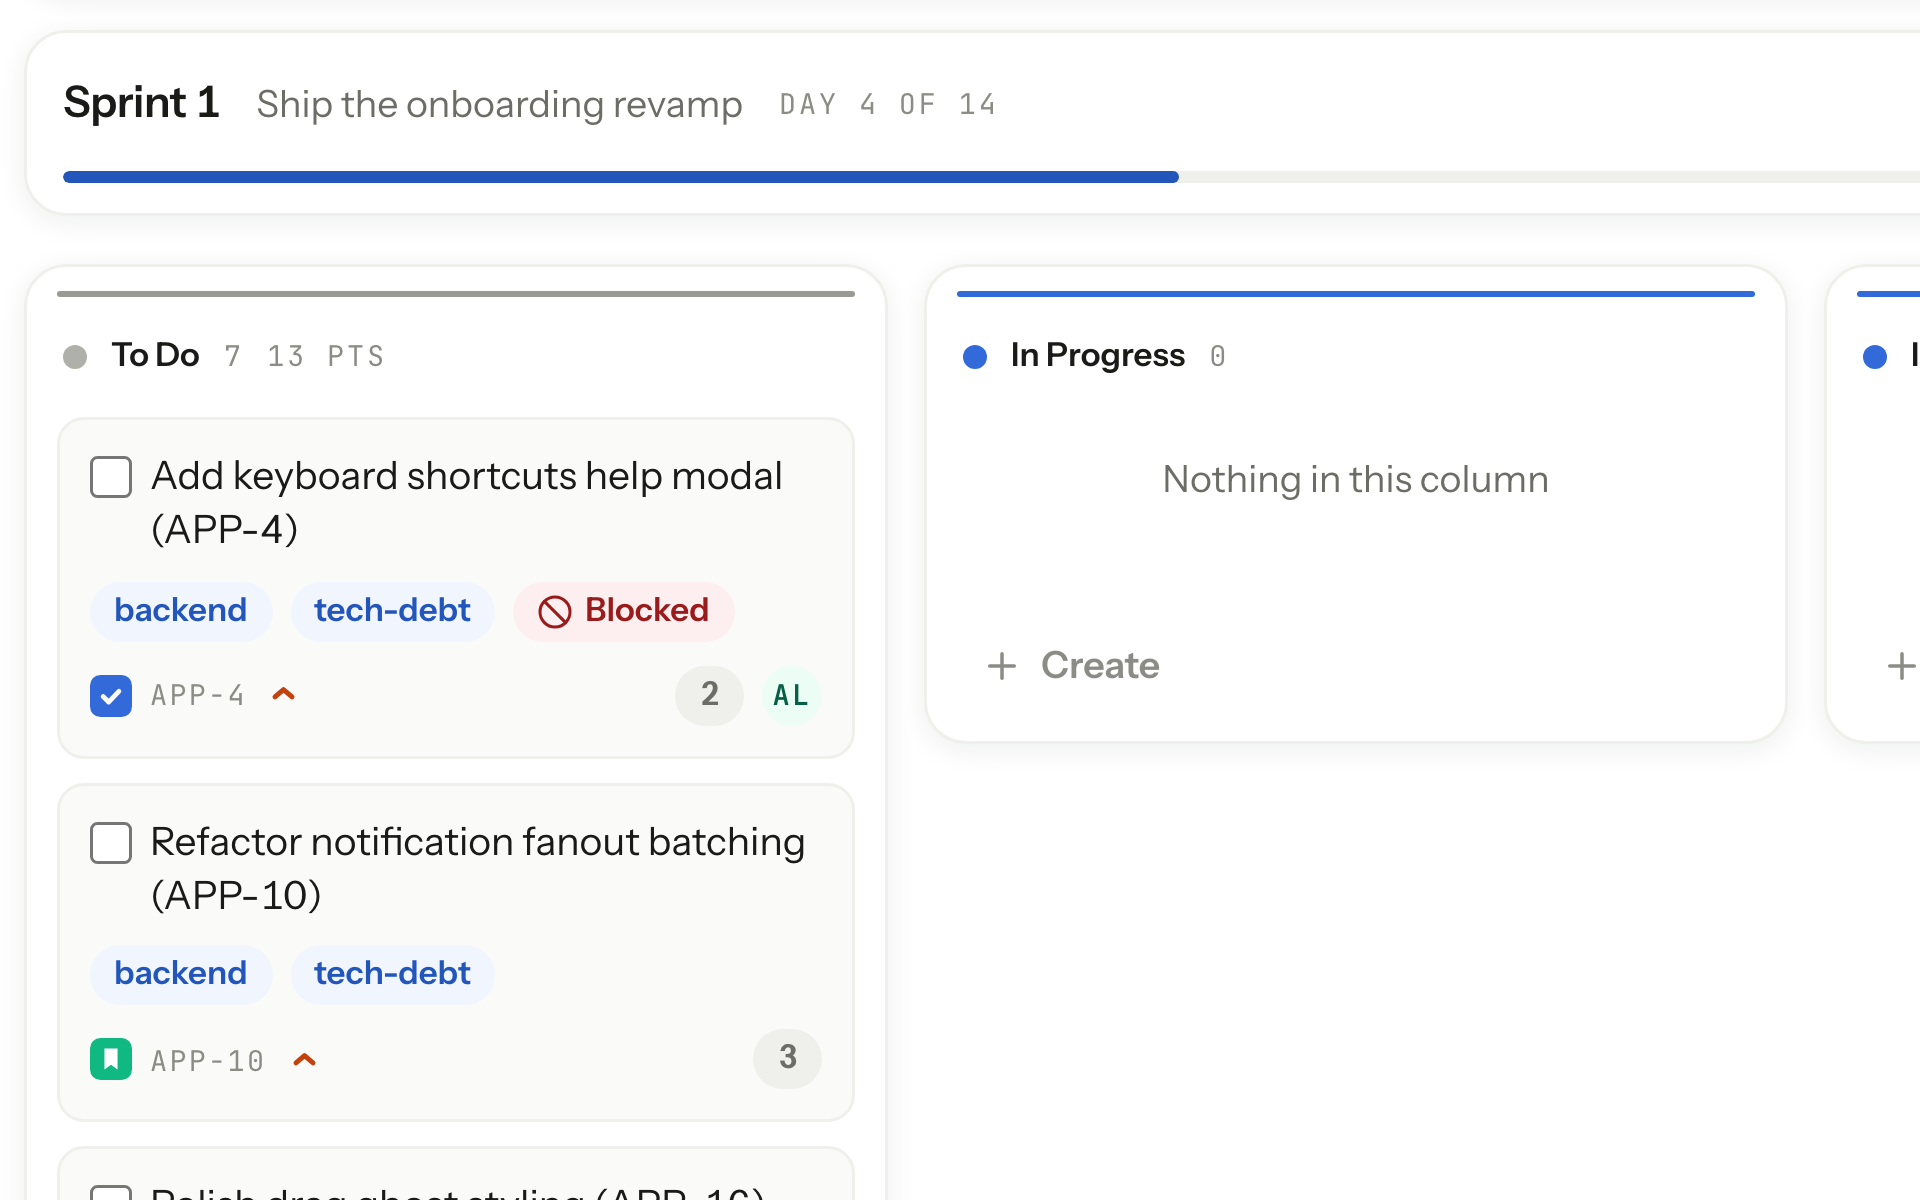Select the backend tag on the APP-4 card
The width and height of the screenshot is (1920, 1200).
click(181, 611)
